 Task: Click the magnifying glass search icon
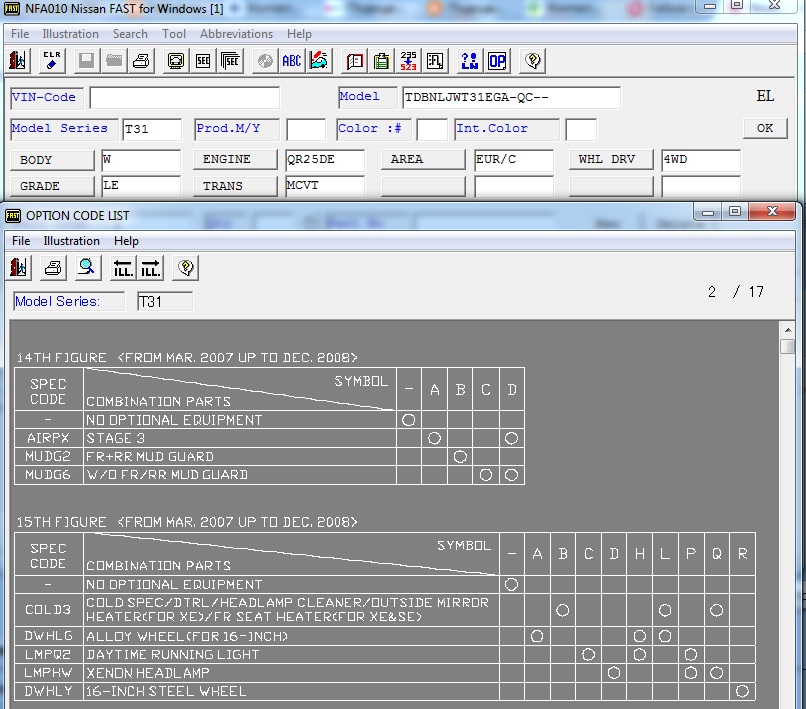click(87, 267)
